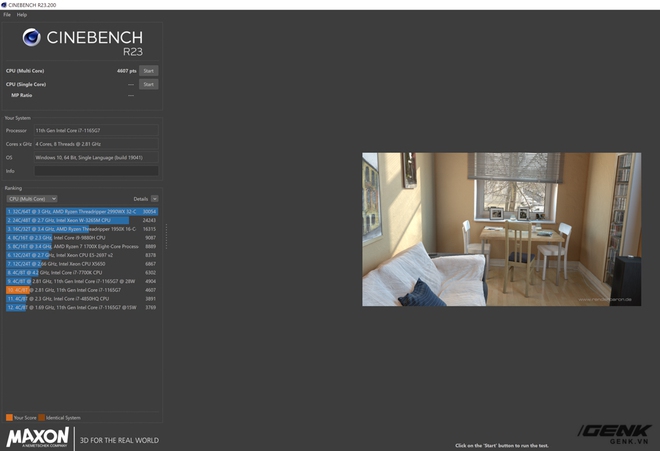Open the CPU (Multi Core) ranking dropdown

tap(32, 199)
